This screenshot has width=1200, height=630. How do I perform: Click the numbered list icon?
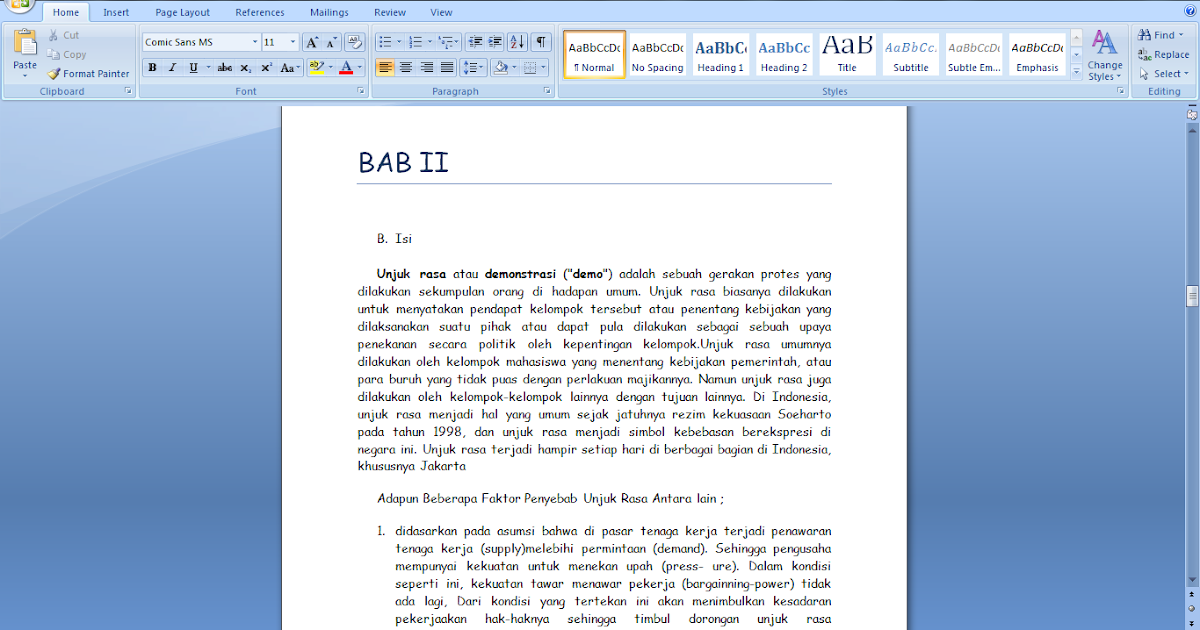(x=416, y=42)
